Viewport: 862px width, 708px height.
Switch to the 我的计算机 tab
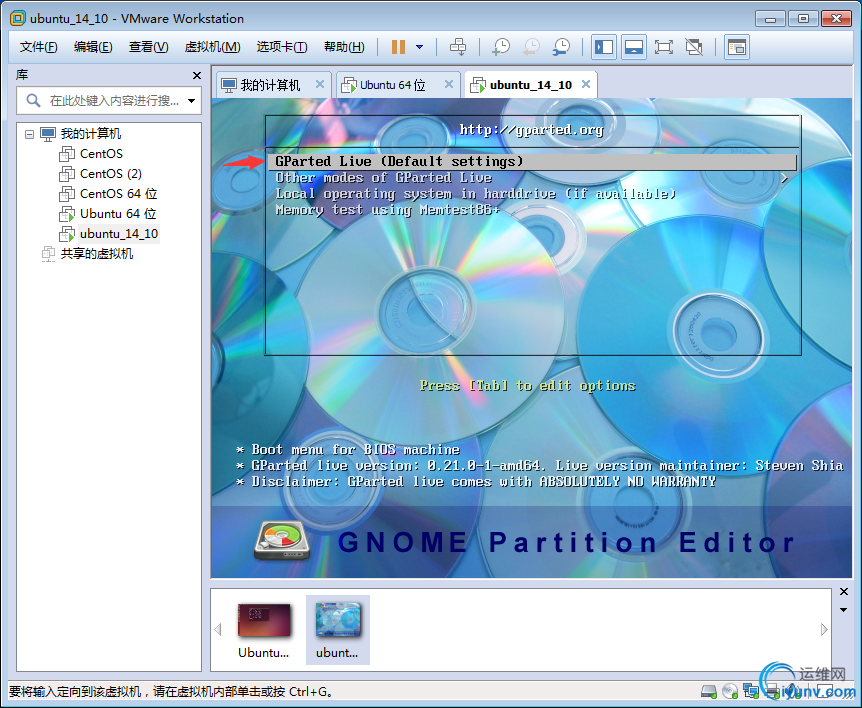(x=269, y=85)
